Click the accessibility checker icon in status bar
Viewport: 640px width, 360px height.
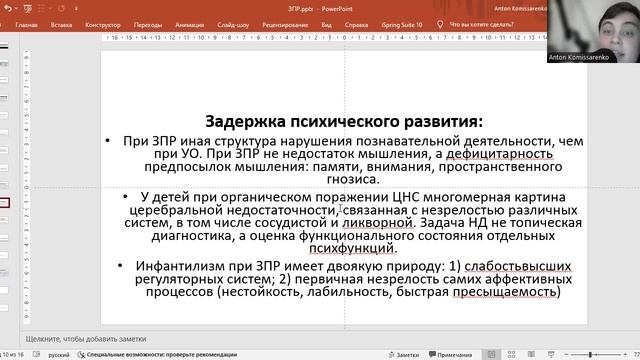pos(81,355)
